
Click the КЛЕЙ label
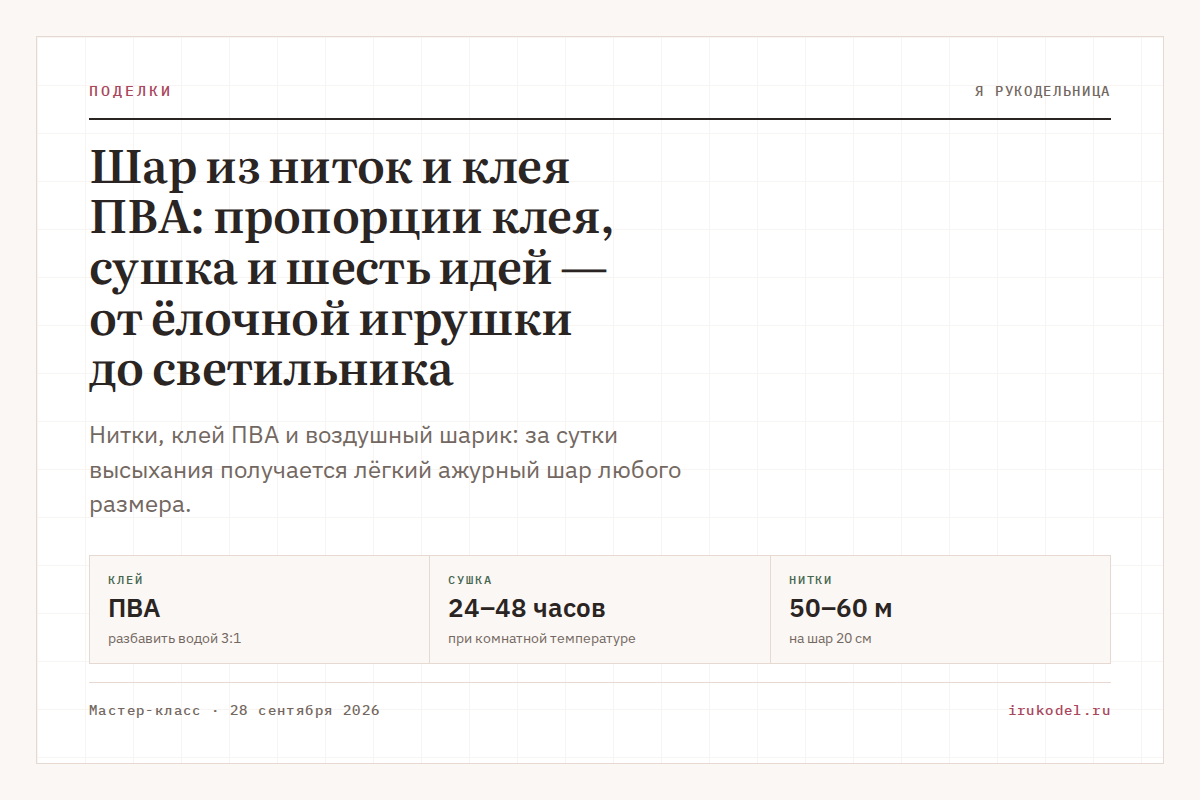(125, 580)
